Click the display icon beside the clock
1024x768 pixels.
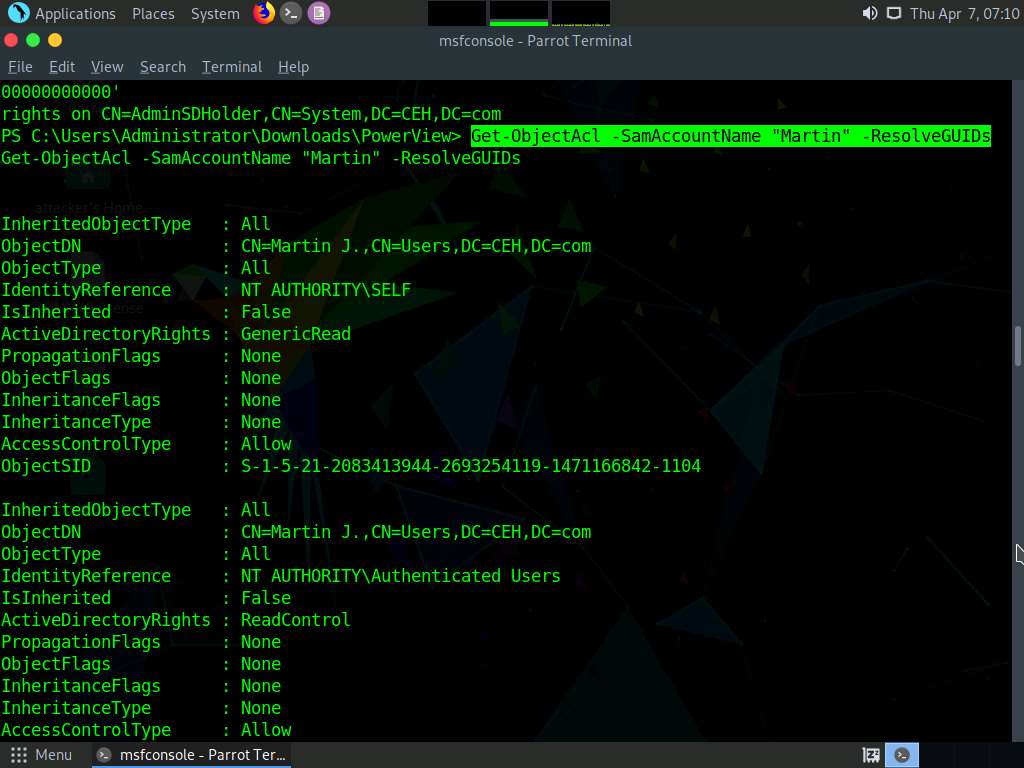pos(893,13)
